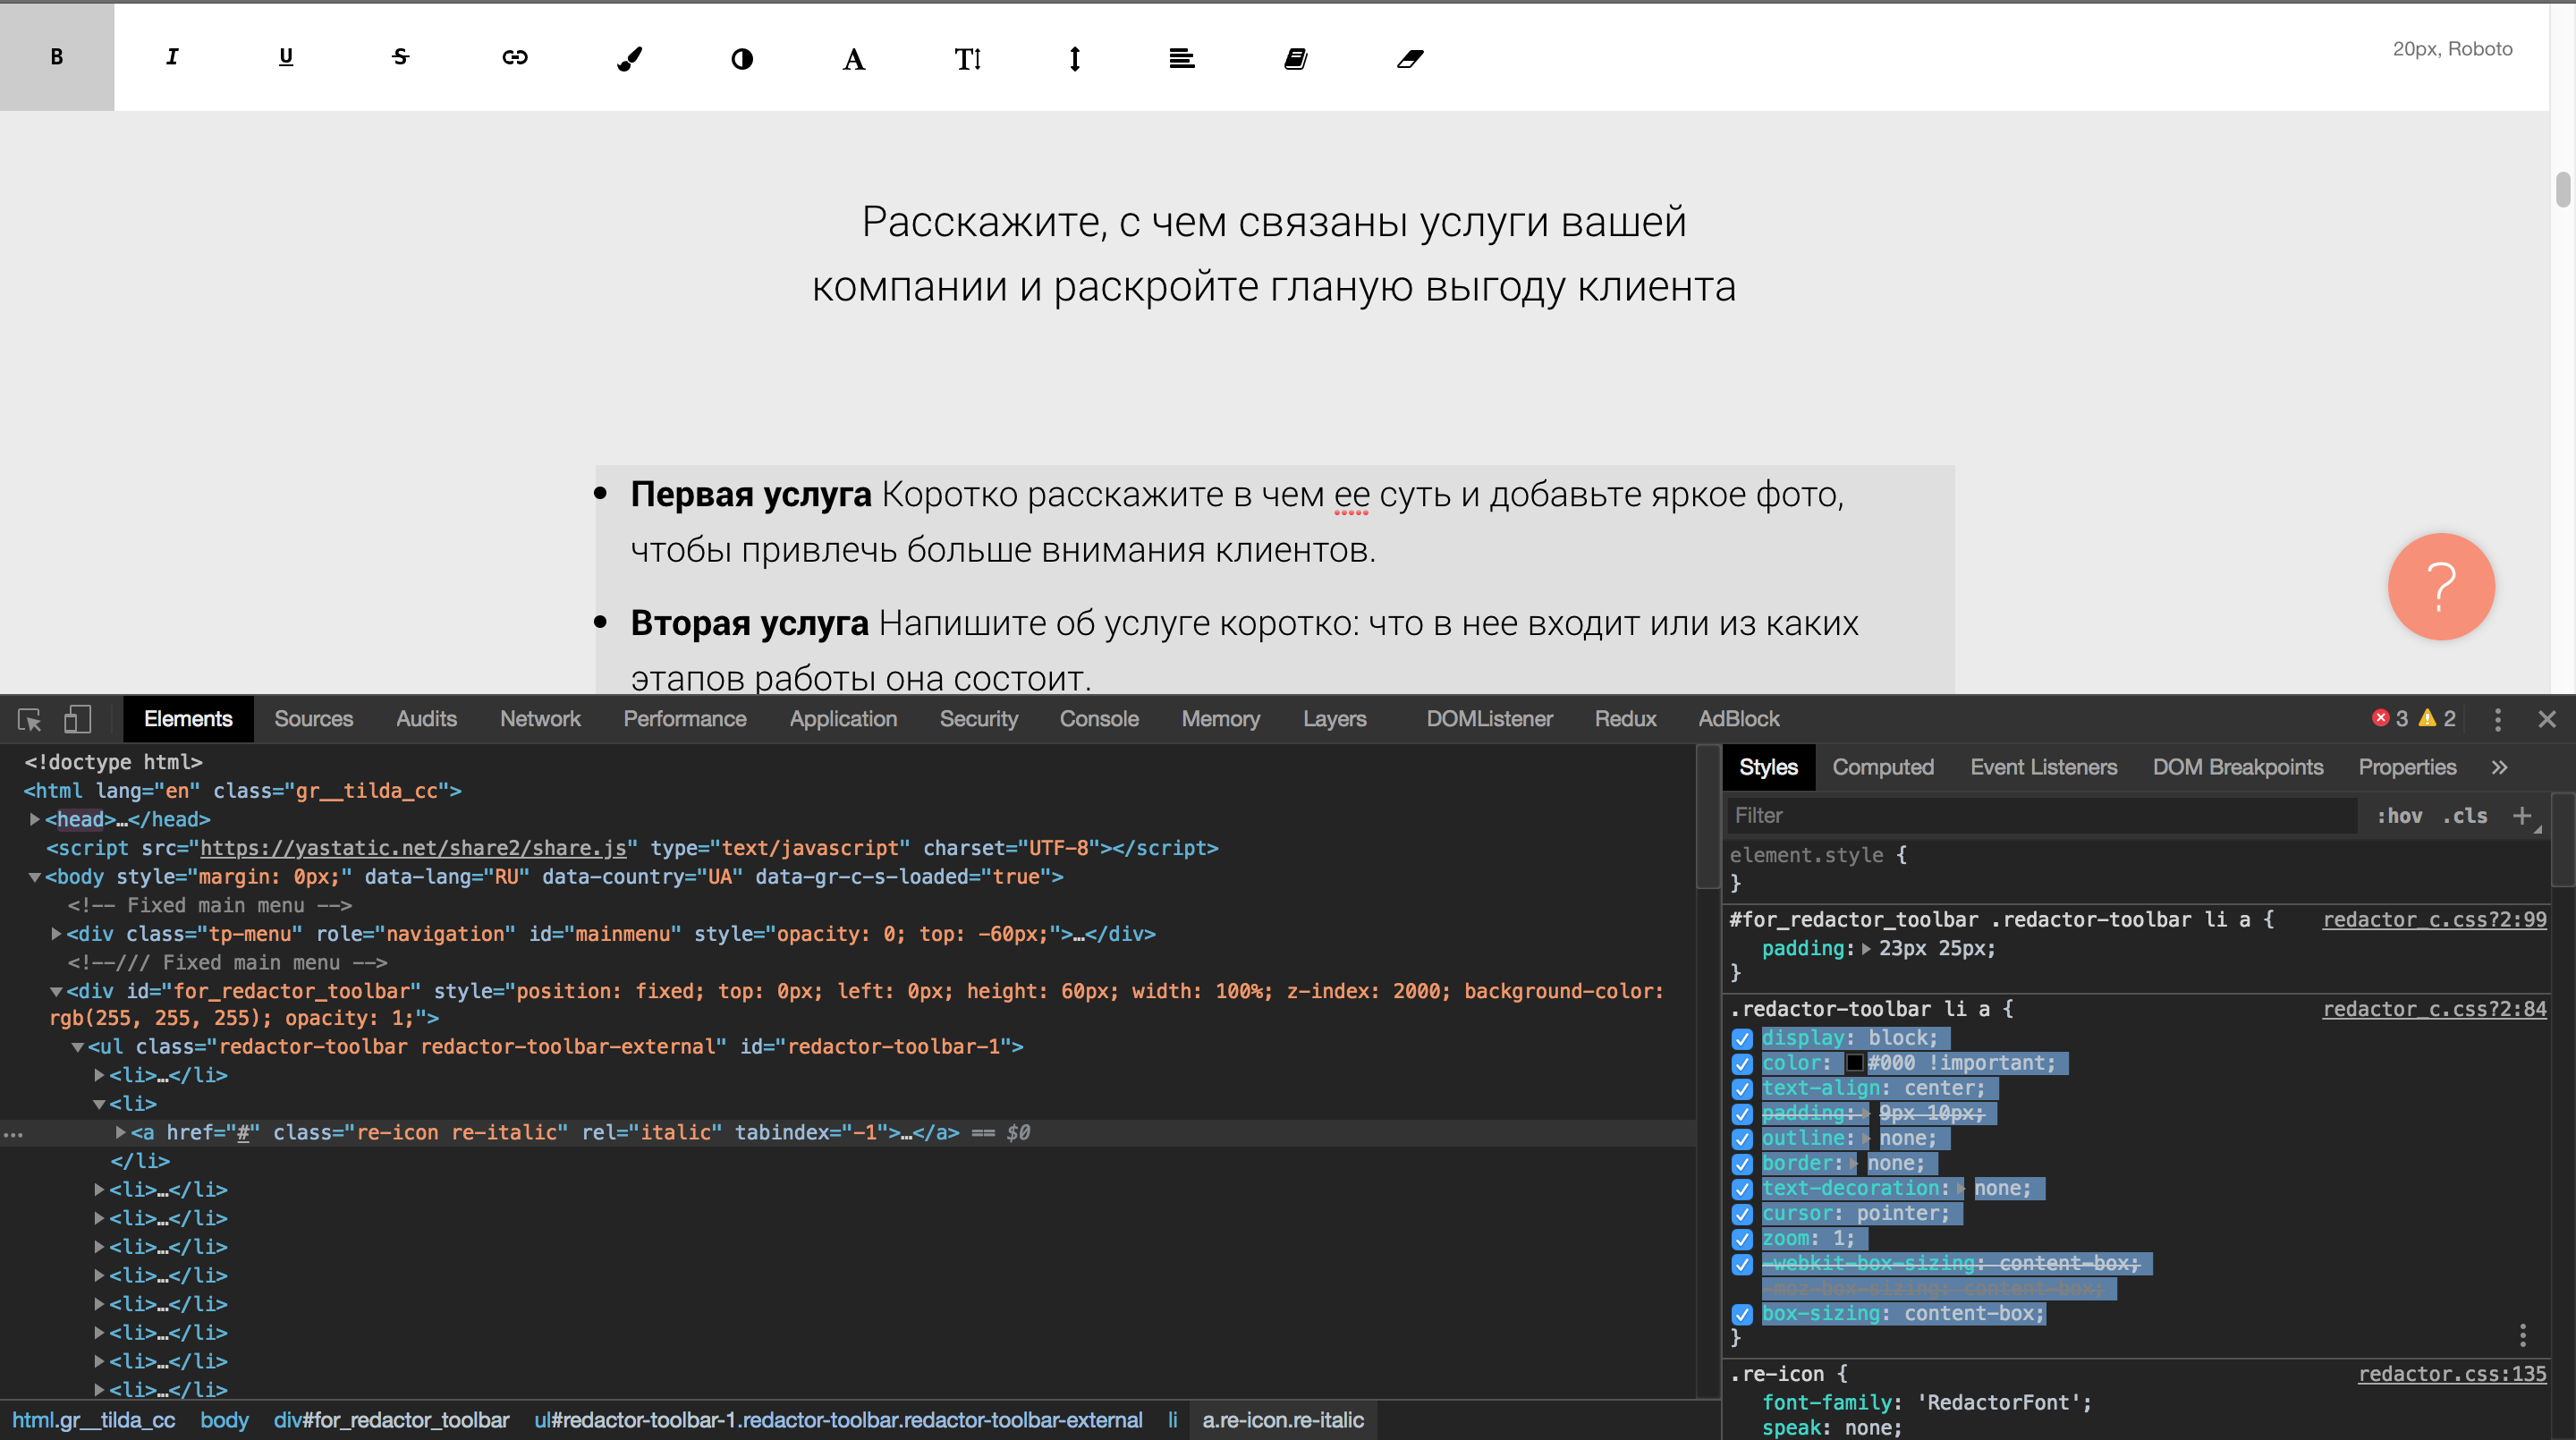2576x1440 pixels.
Task: Open text color brush tool
Action: pos(629,58)
